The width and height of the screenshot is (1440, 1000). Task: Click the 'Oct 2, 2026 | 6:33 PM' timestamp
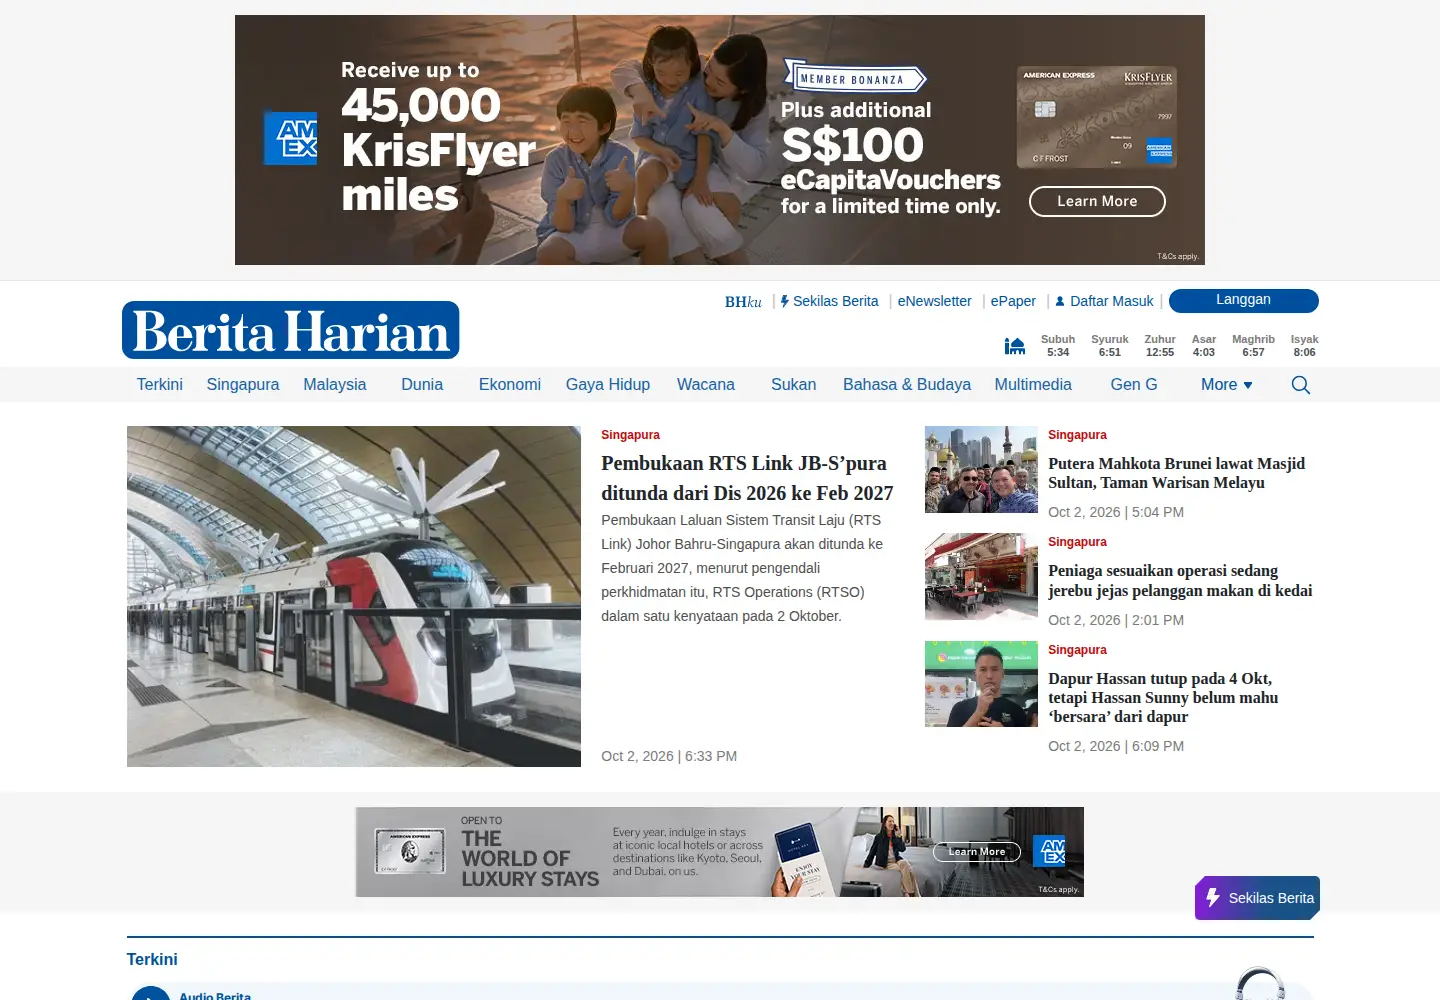coord(669,756)
